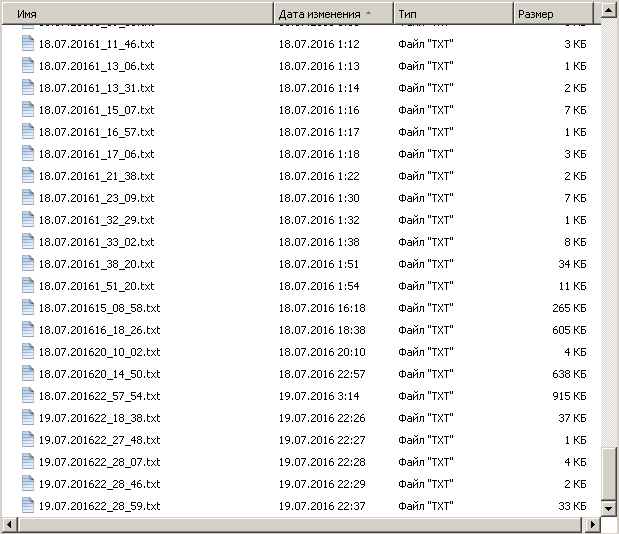Screen dimensions: 619x534
Task: Click the horizontal scrollbar left arrow
Action: point(9,525)
